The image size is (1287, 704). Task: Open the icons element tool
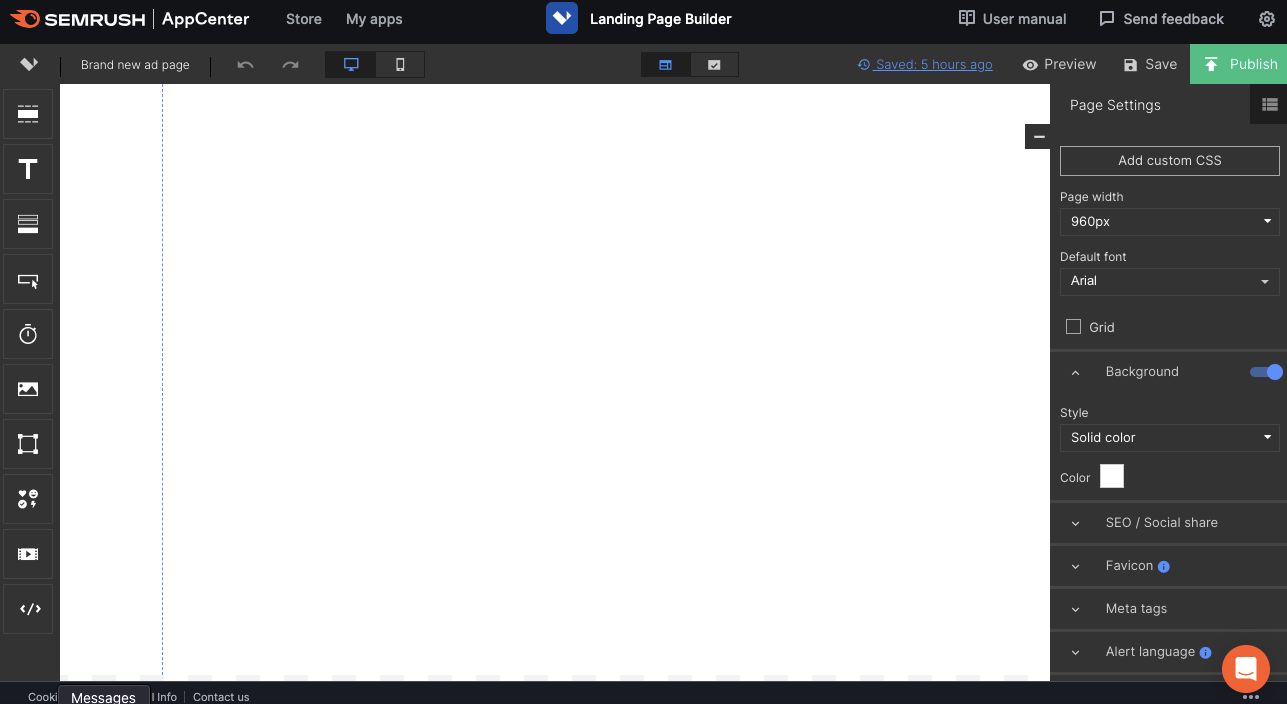(28, 499)
